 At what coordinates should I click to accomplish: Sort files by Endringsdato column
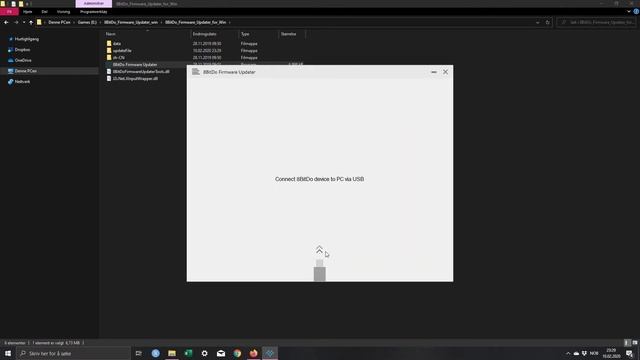[x=204, y=34]
